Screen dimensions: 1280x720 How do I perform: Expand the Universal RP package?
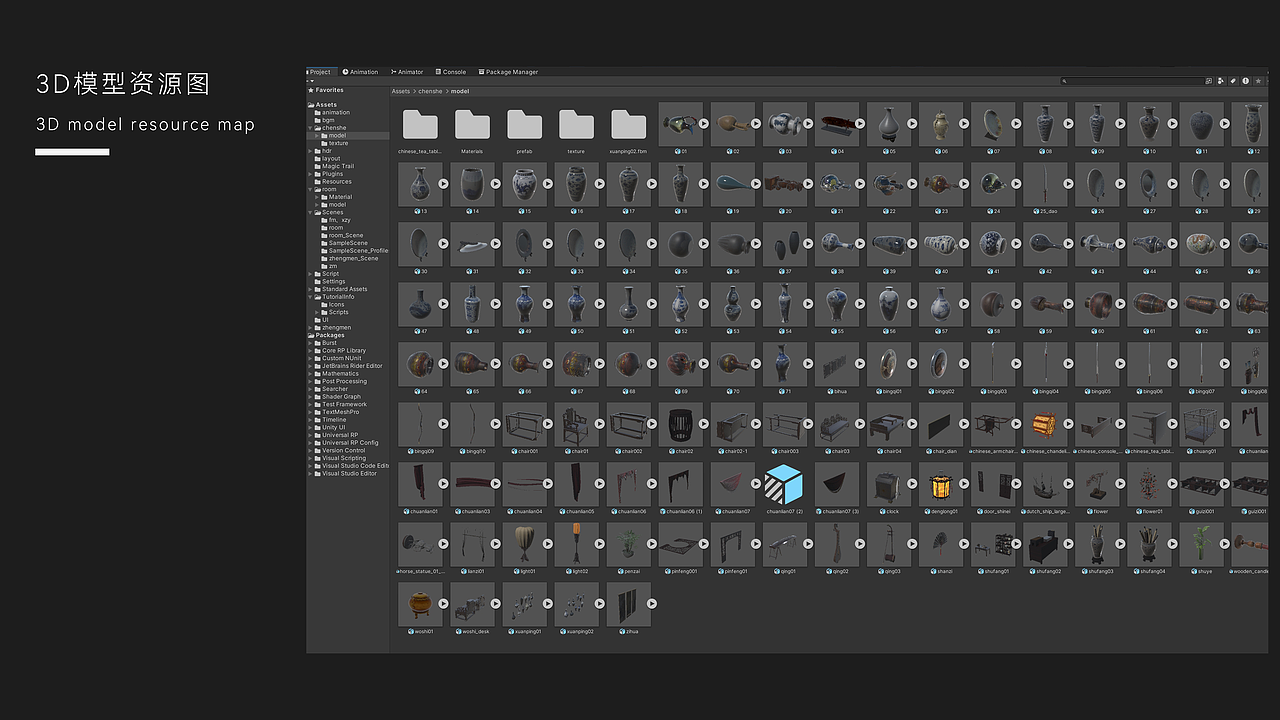click(310, 435)
